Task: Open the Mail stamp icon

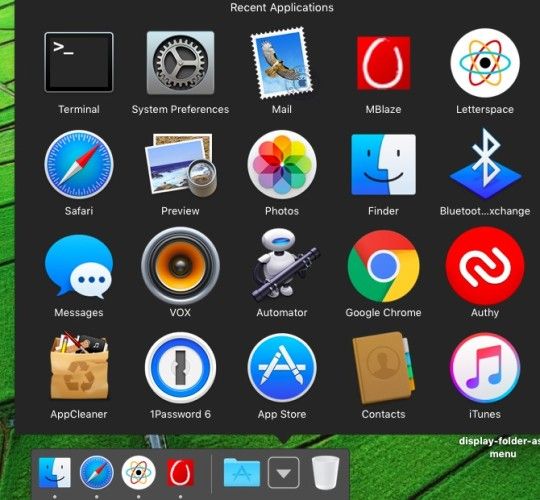Action: click(x=282, y=63)
